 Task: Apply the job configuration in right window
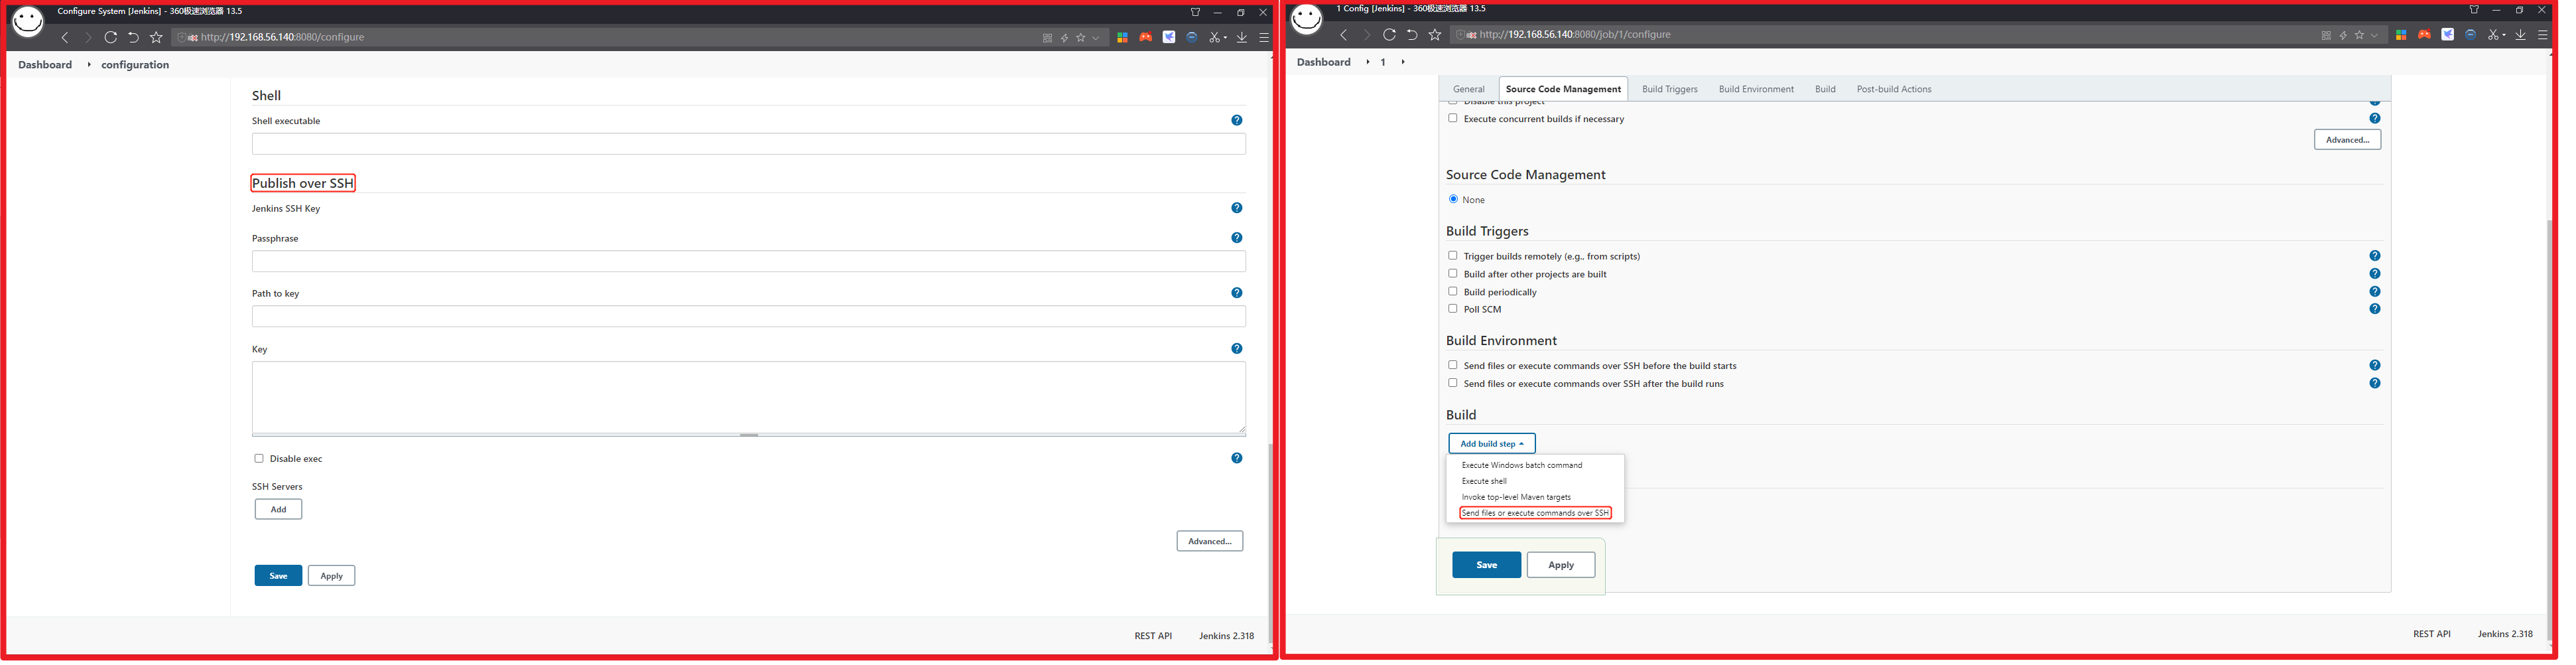click(1560, 565)
